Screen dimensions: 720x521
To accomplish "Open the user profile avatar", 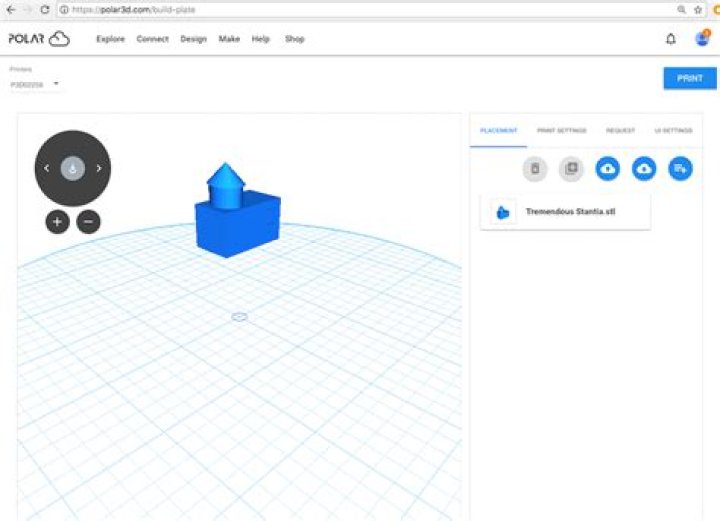I will tap(702, 39).
